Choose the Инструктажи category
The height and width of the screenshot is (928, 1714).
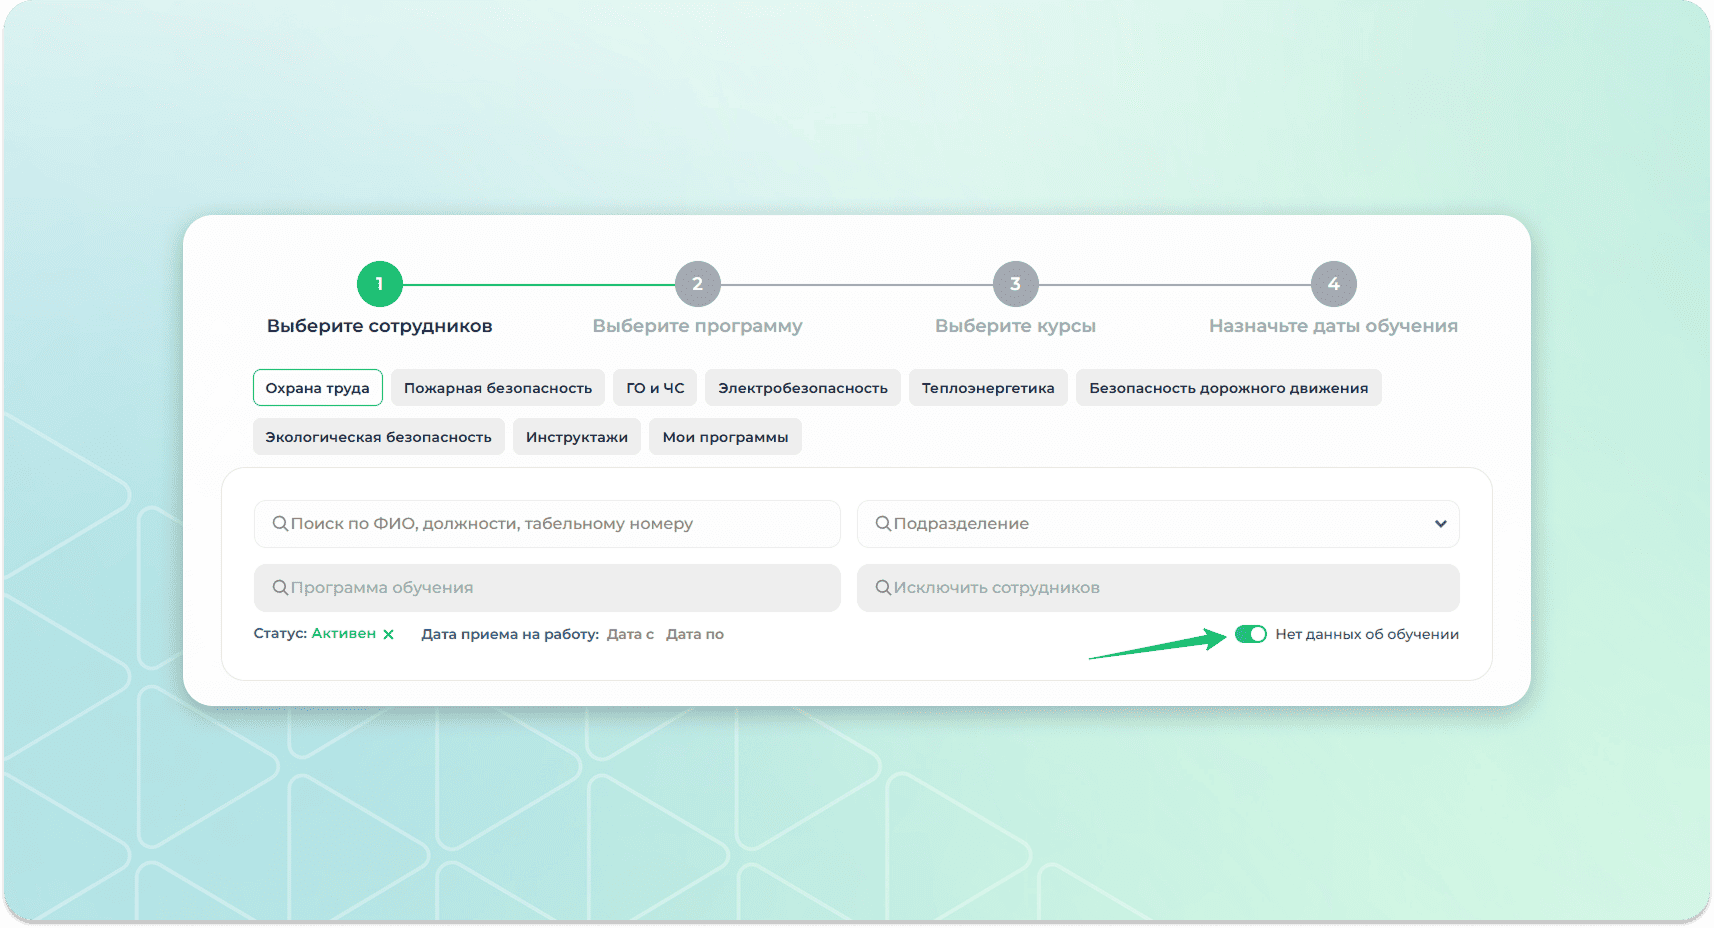tap(577, 437)
